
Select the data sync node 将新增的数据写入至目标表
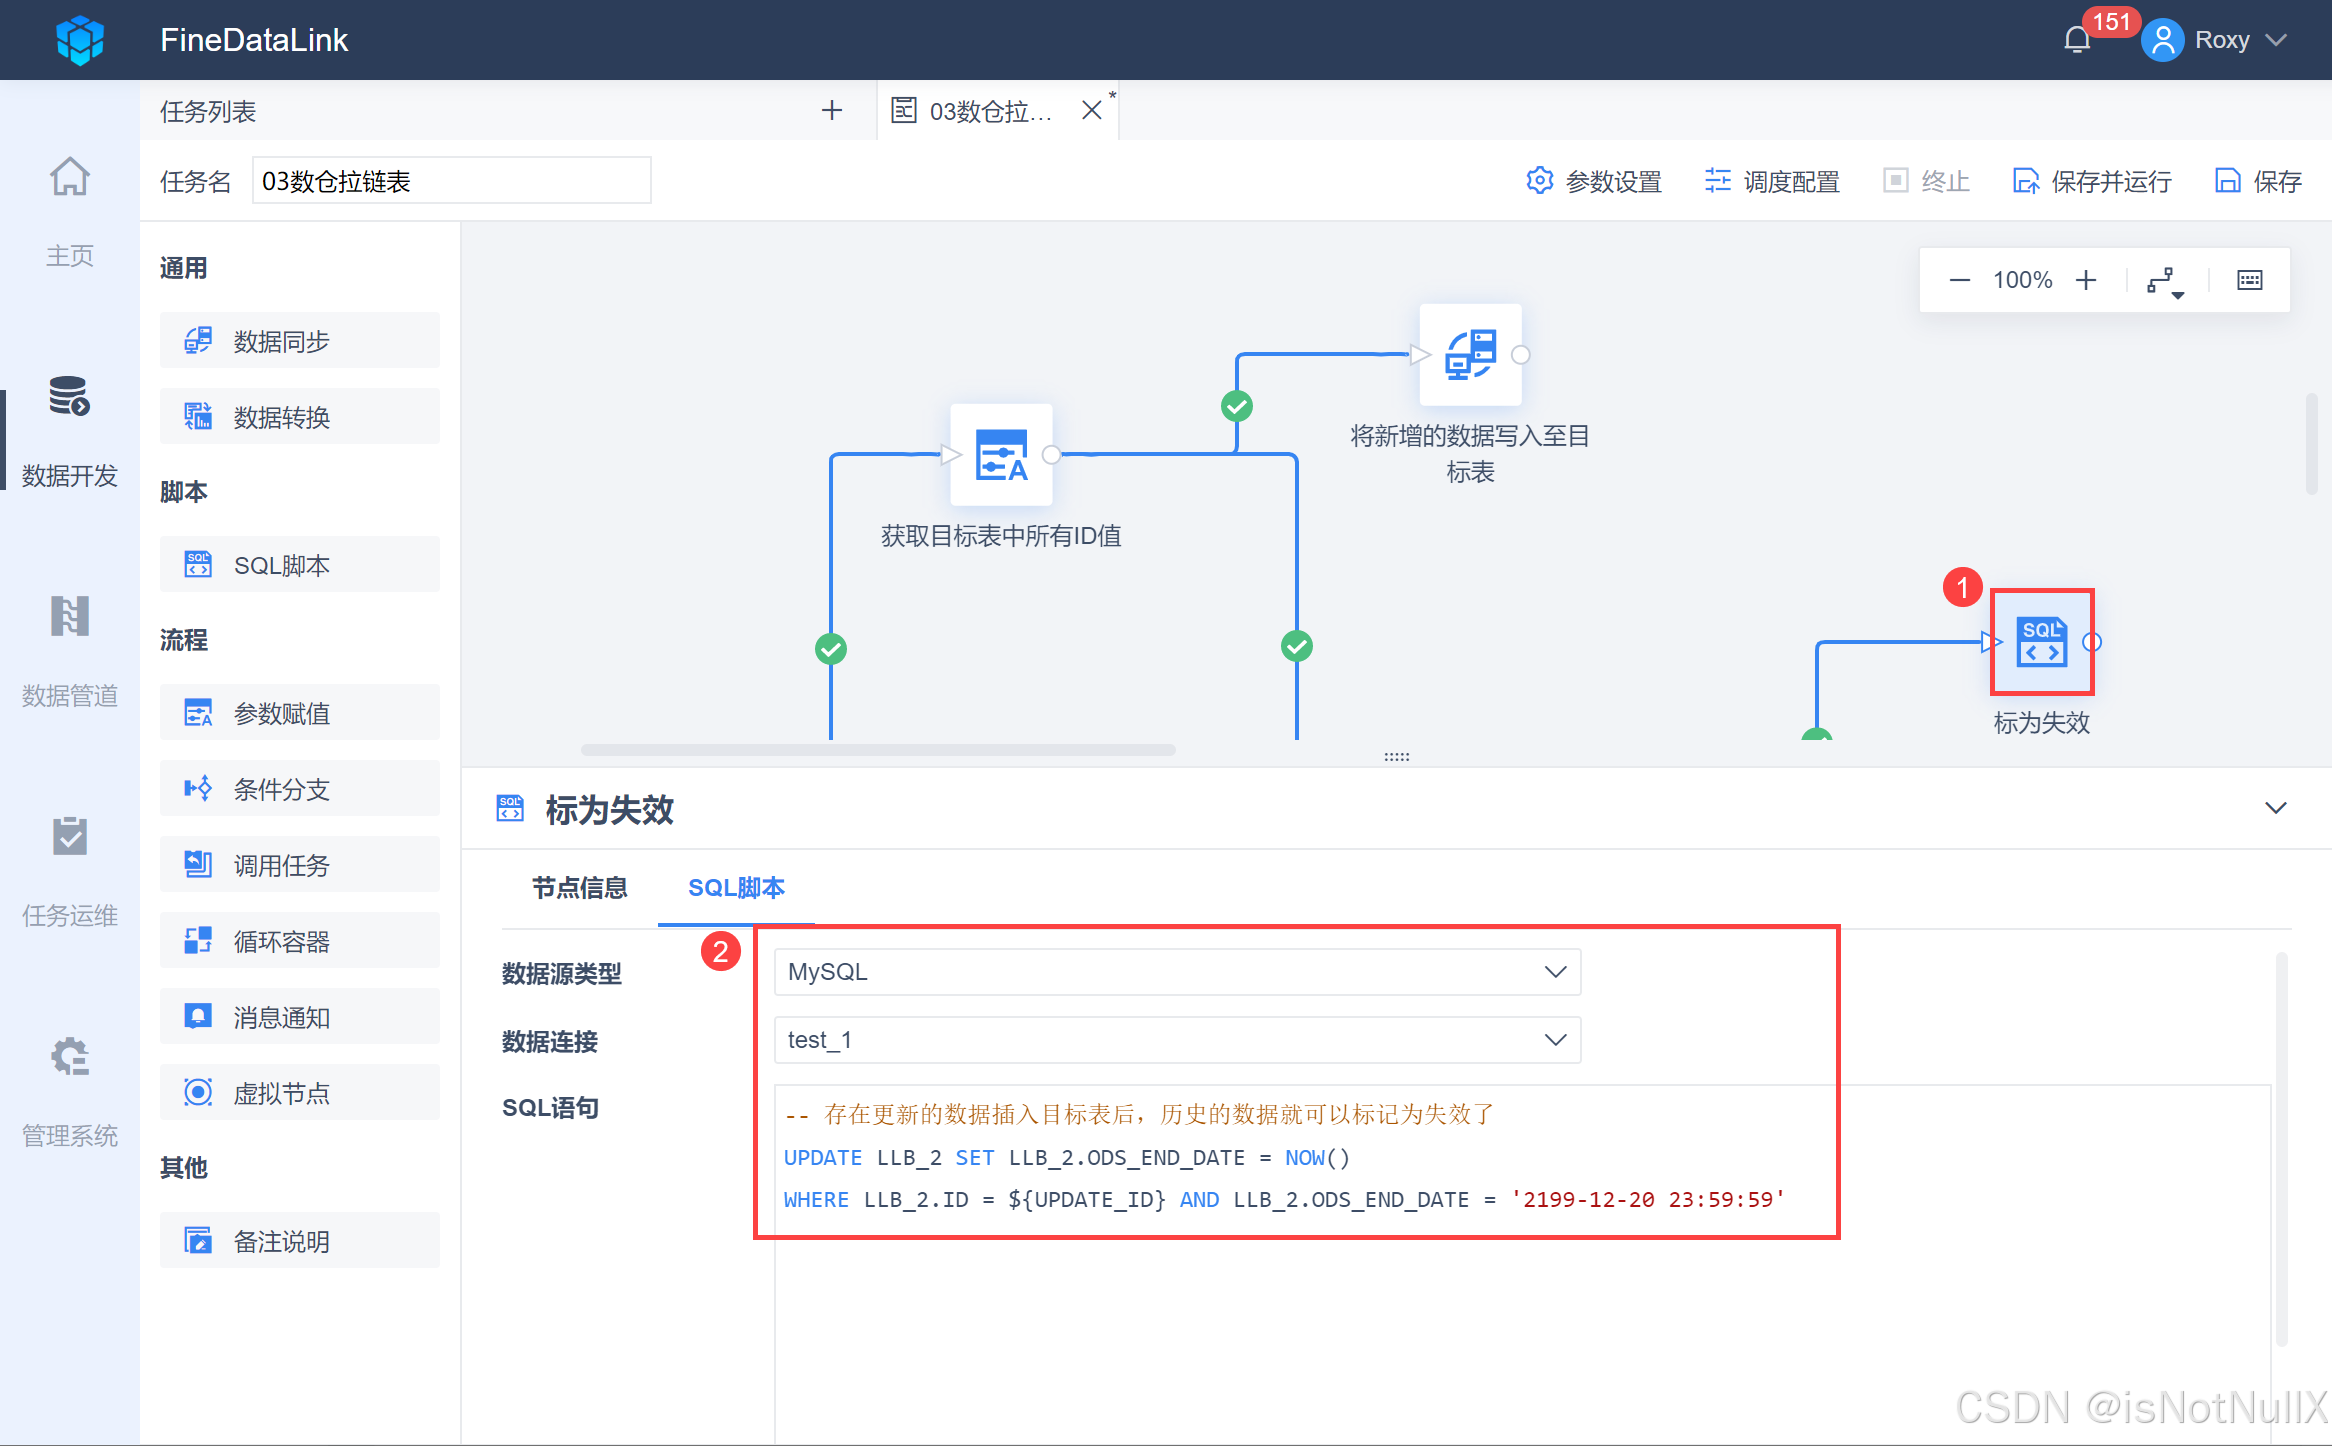(1470, 355)
